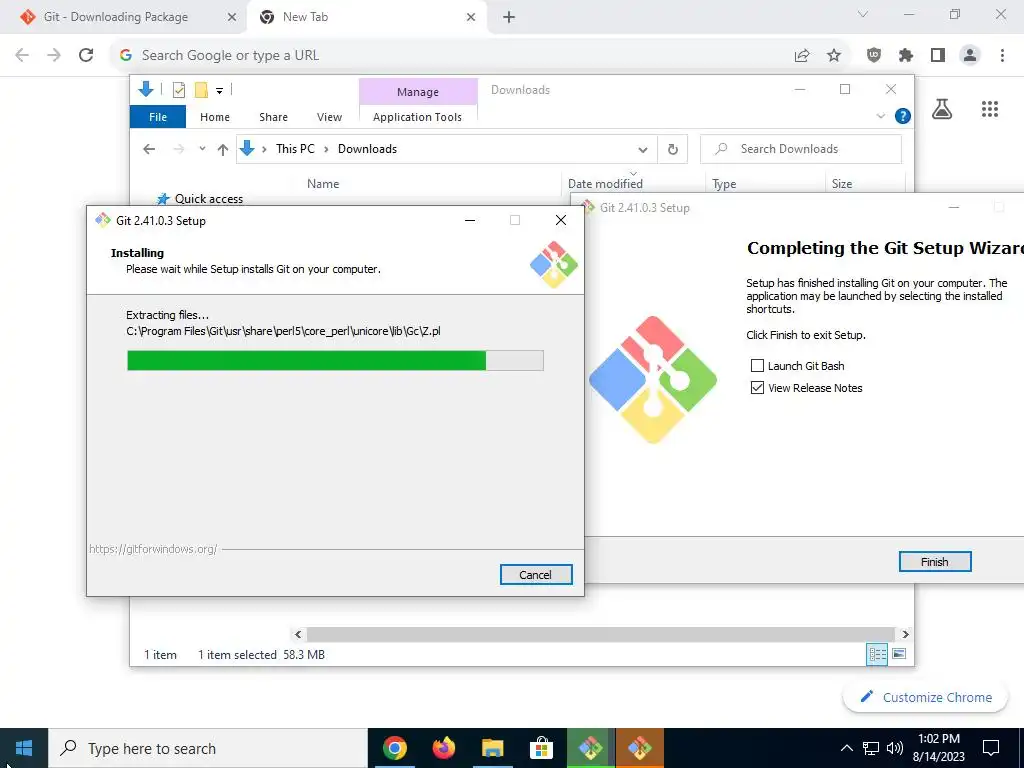Viewport: 1024px width, 768px height.
Task: Sort by the Size column header
Action: (842, 184)
